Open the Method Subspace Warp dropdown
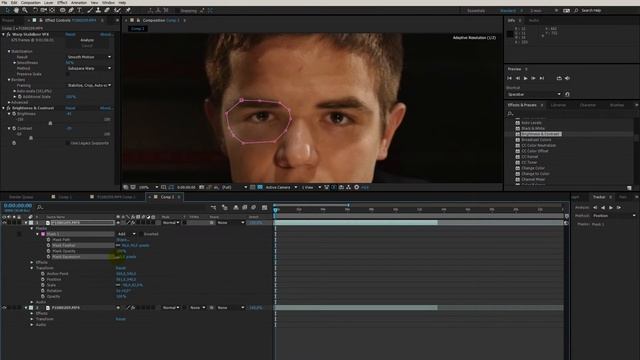Viewport: 640px width, 360px height. click(89, 69)
